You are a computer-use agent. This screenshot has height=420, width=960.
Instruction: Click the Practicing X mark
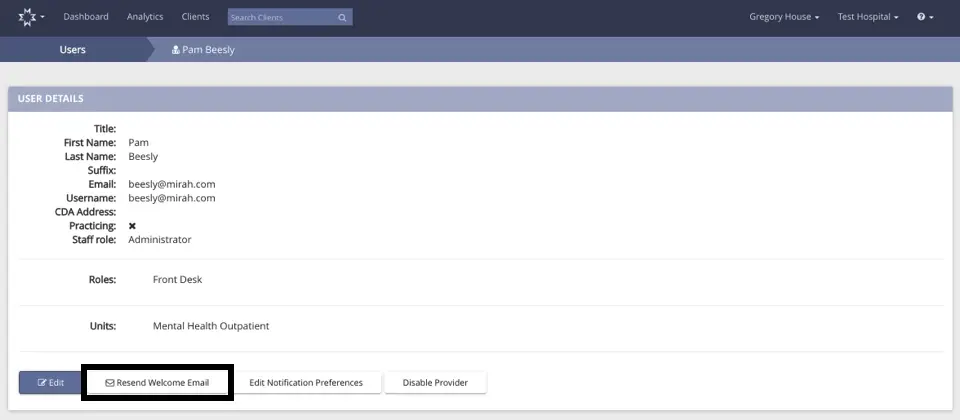(132, 226)
